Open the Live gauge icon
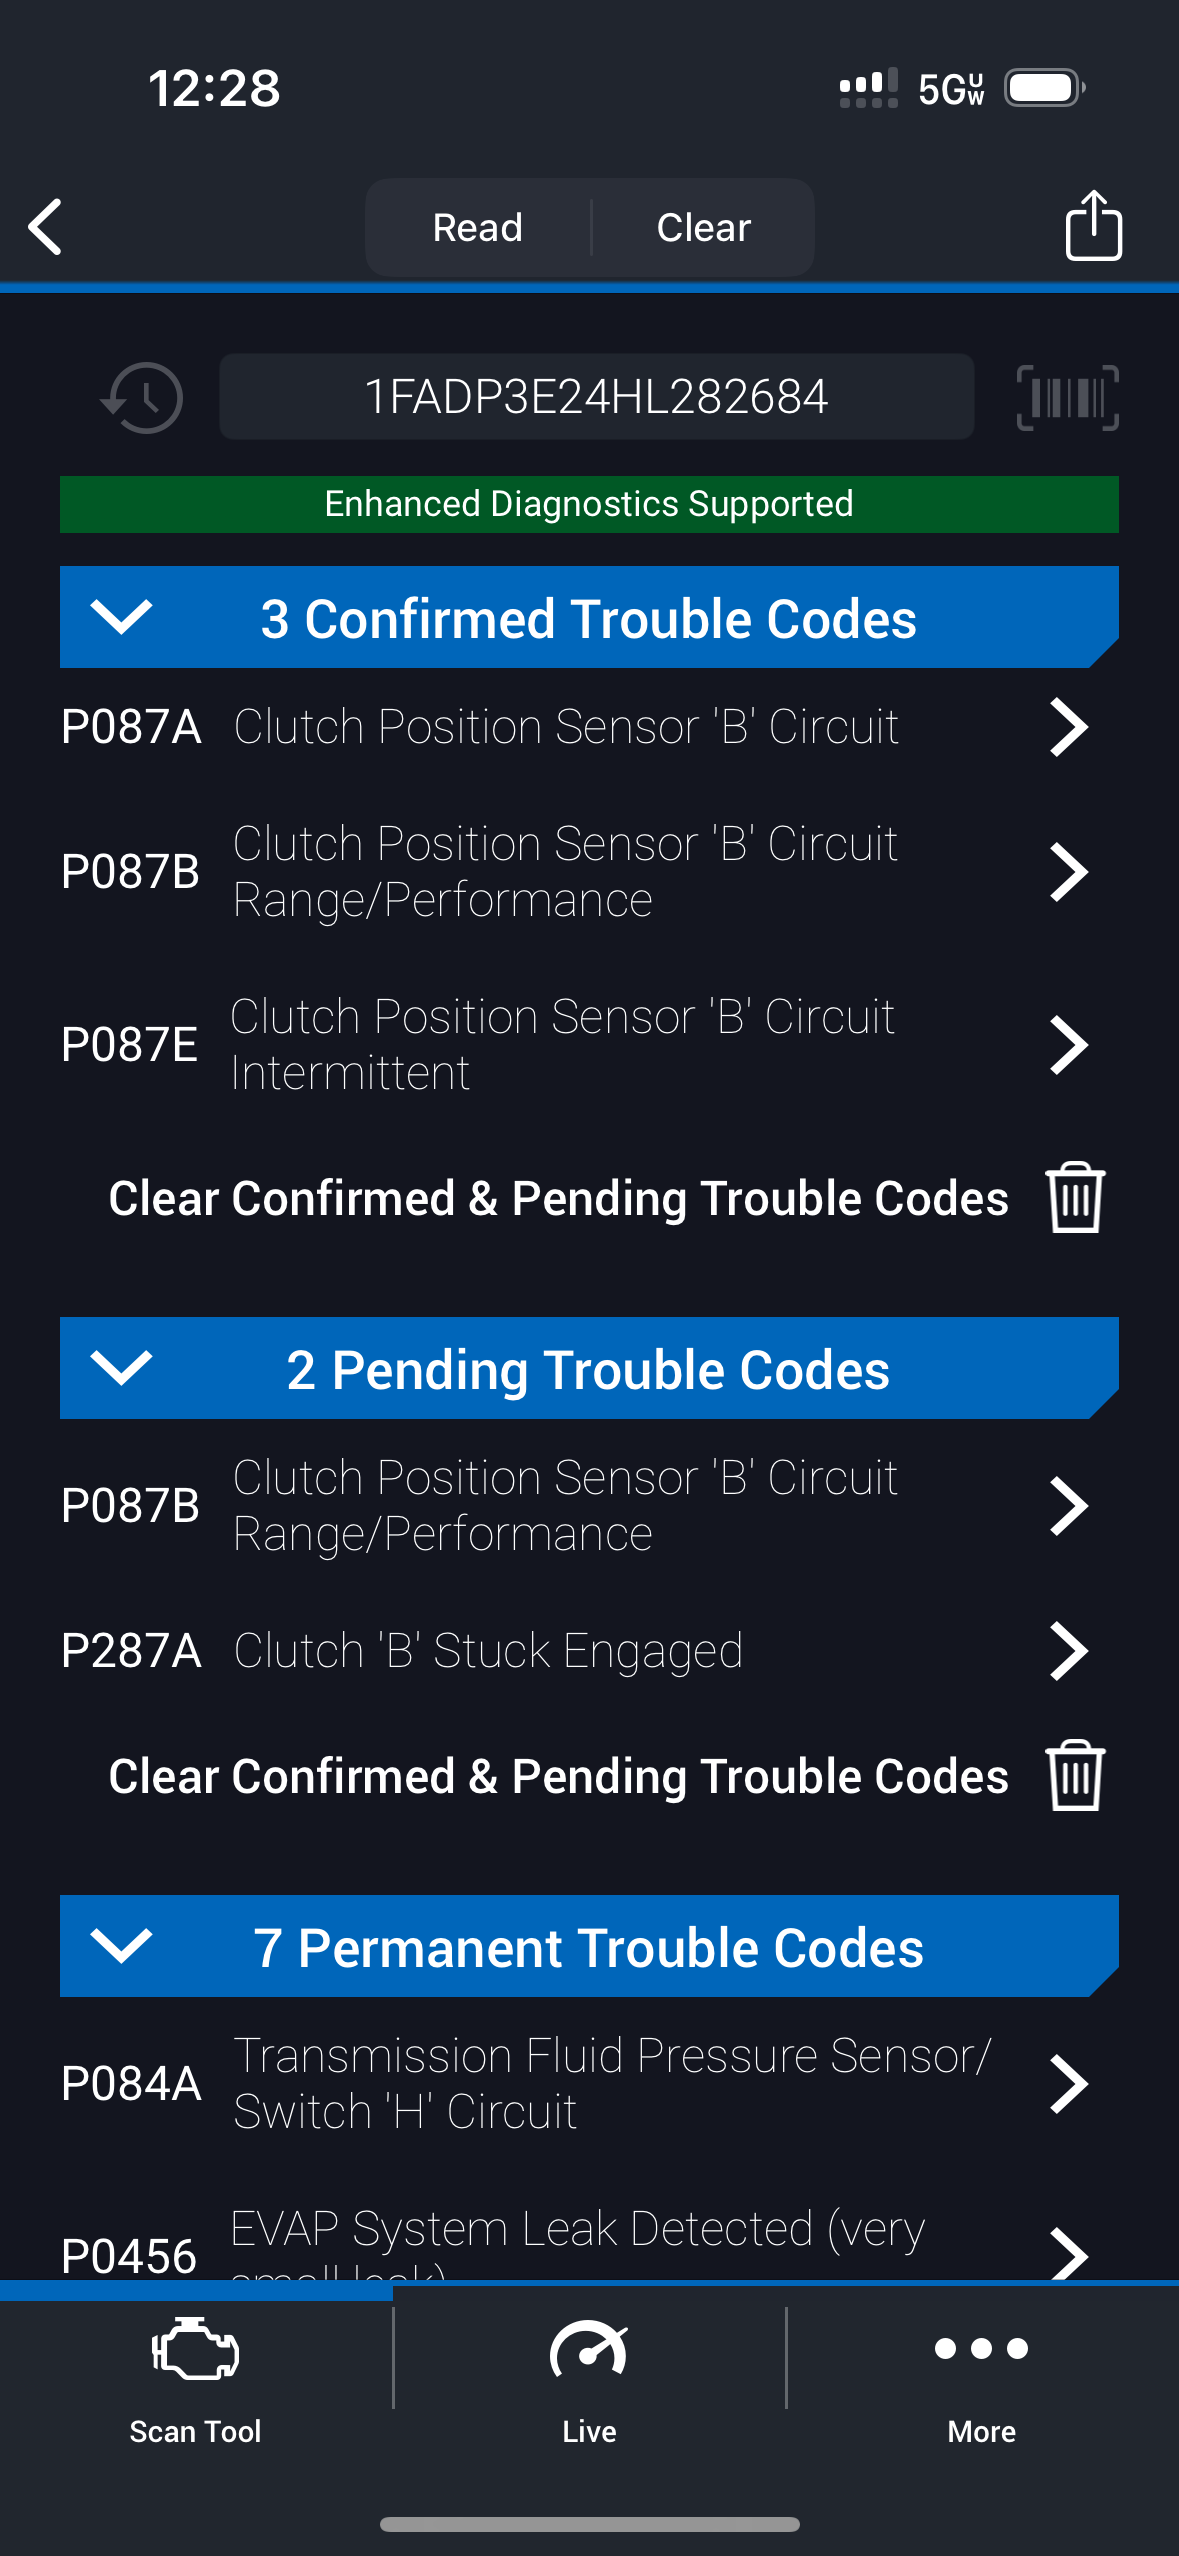The width and height of the screenshot is (1179, 2556). click(589, 2348)
